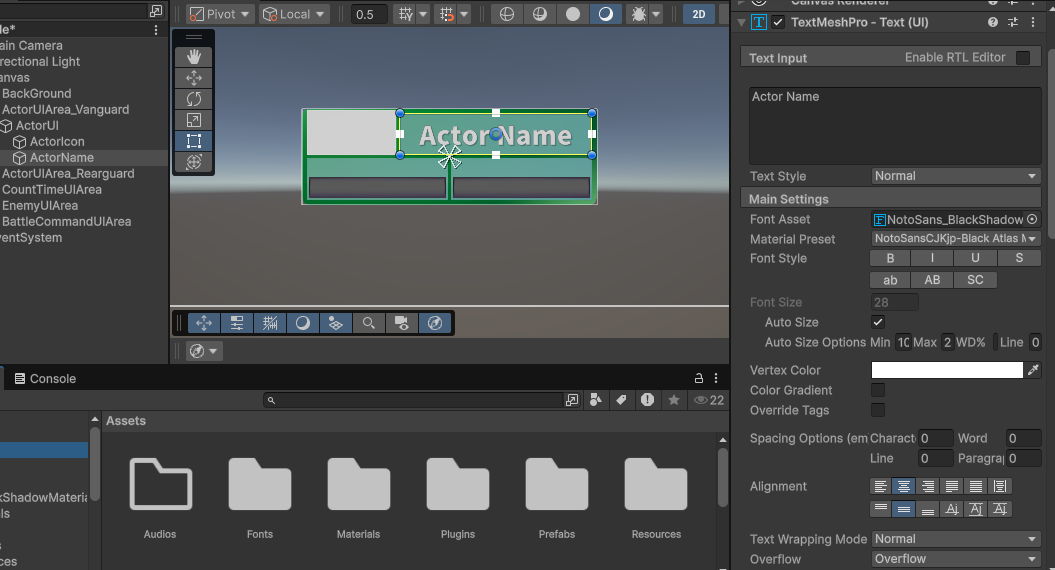Select ActorIcon in the hierarchy
The height and width of the screenshot is (570, 1055).
coord(56,142)
